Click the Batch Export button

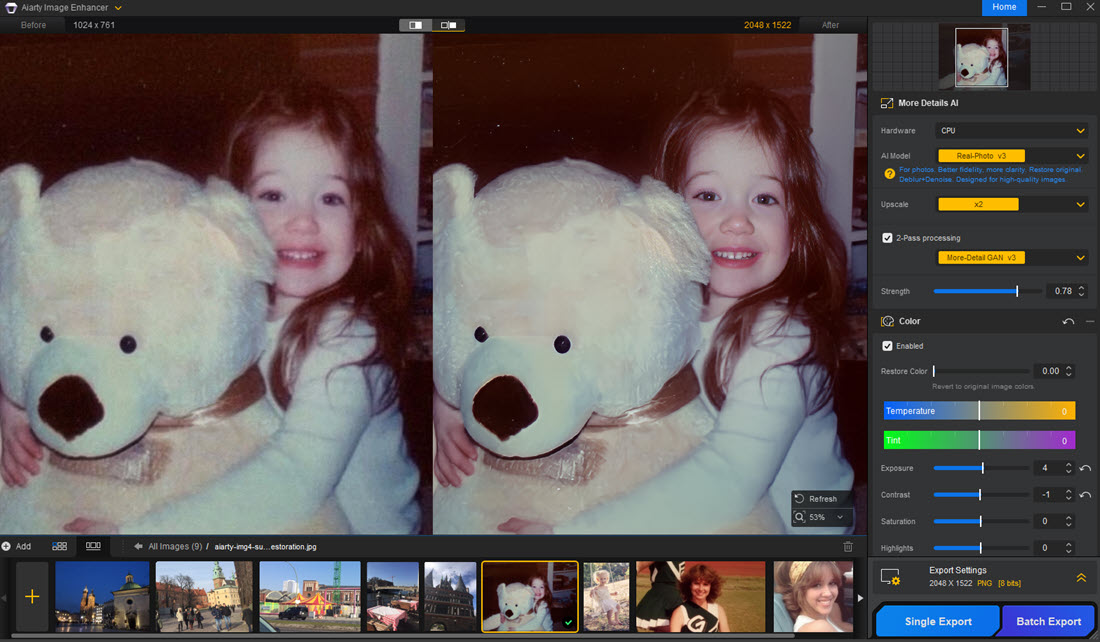click(x=1048, y=621)
